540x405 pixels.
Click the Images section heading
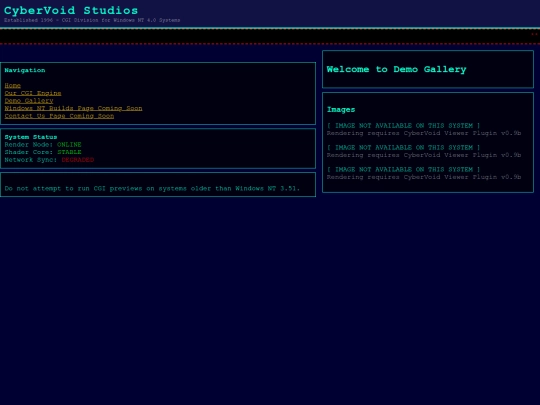tap(341, 110)
